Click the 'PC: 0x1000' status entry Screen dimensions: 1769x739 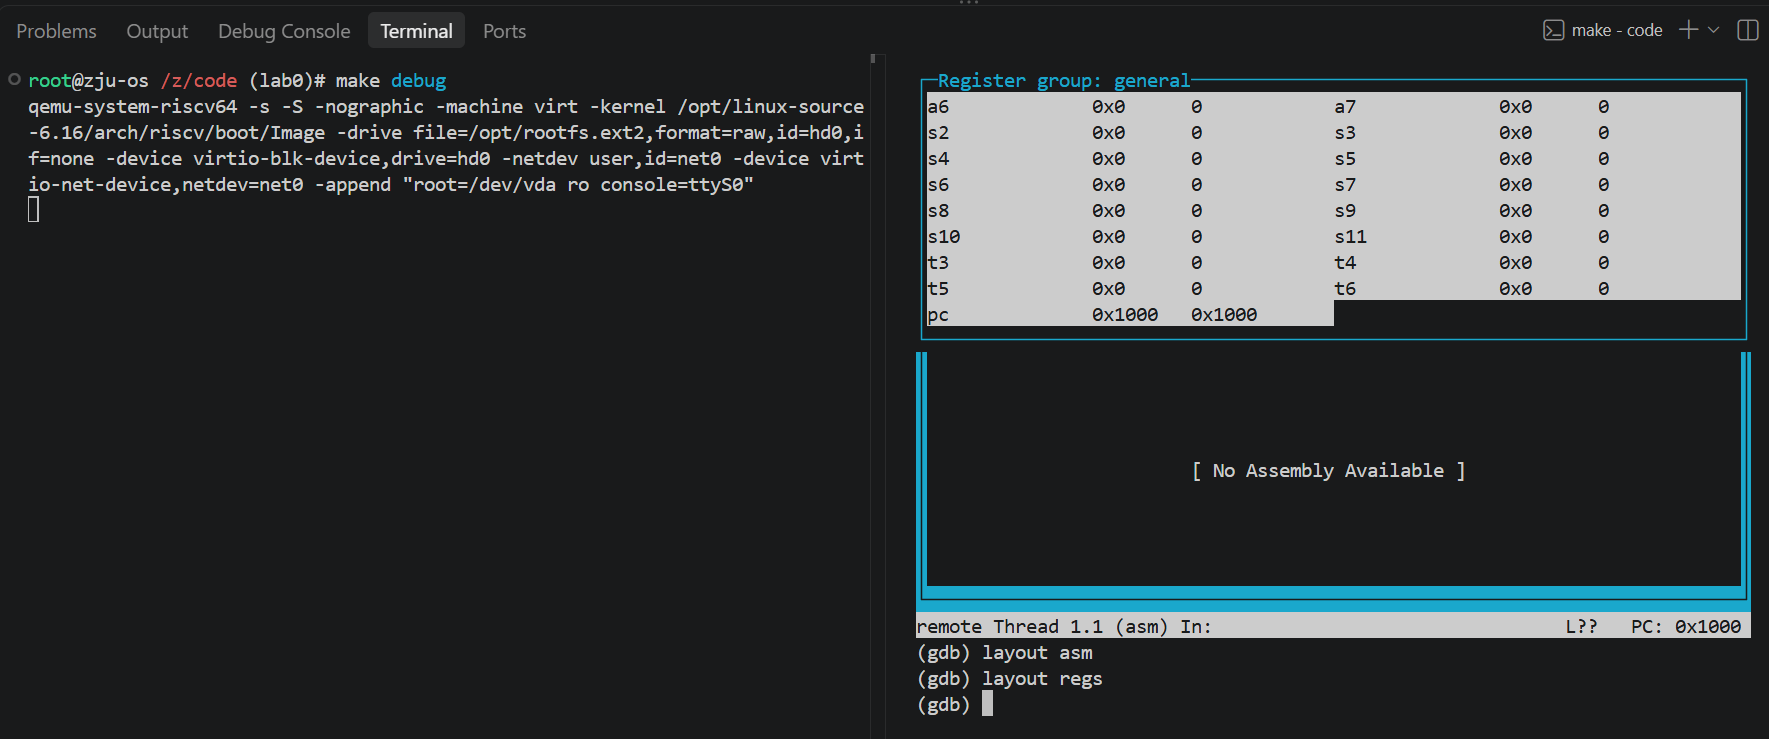1686,627
